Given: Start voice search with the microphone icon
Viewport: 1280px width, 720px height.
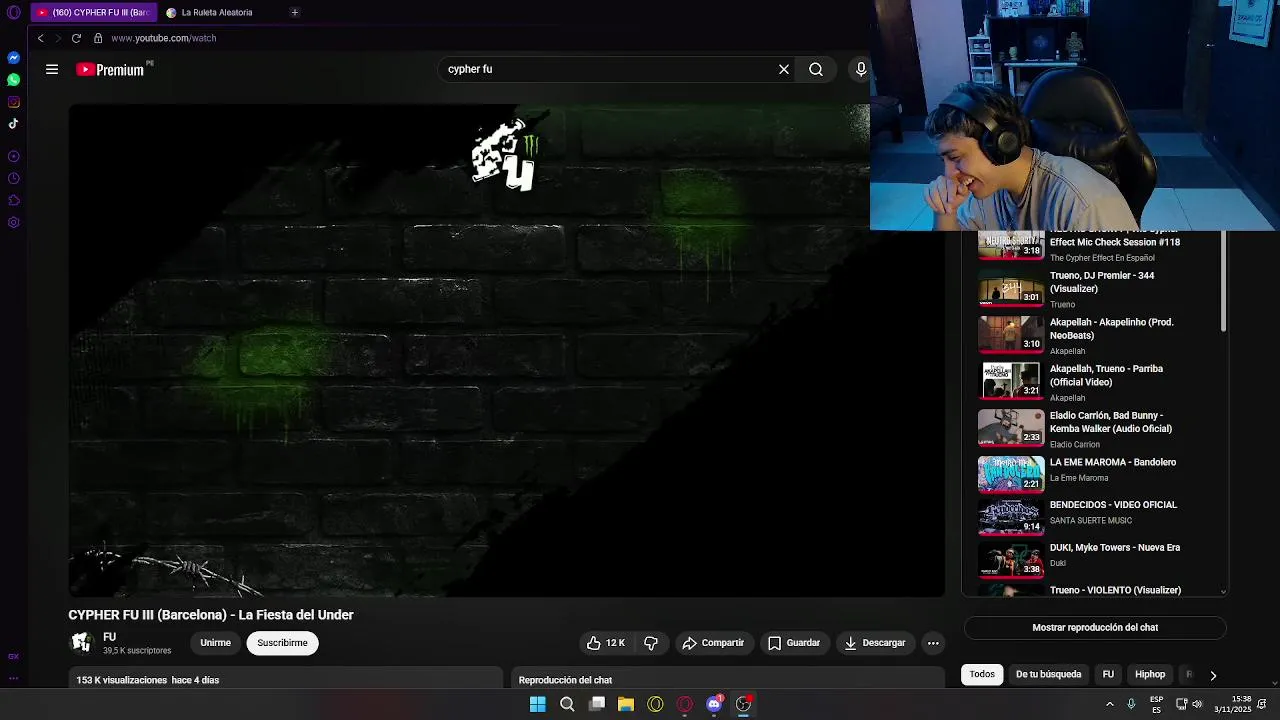Looking at the screenshot, I should pos(861,69).
